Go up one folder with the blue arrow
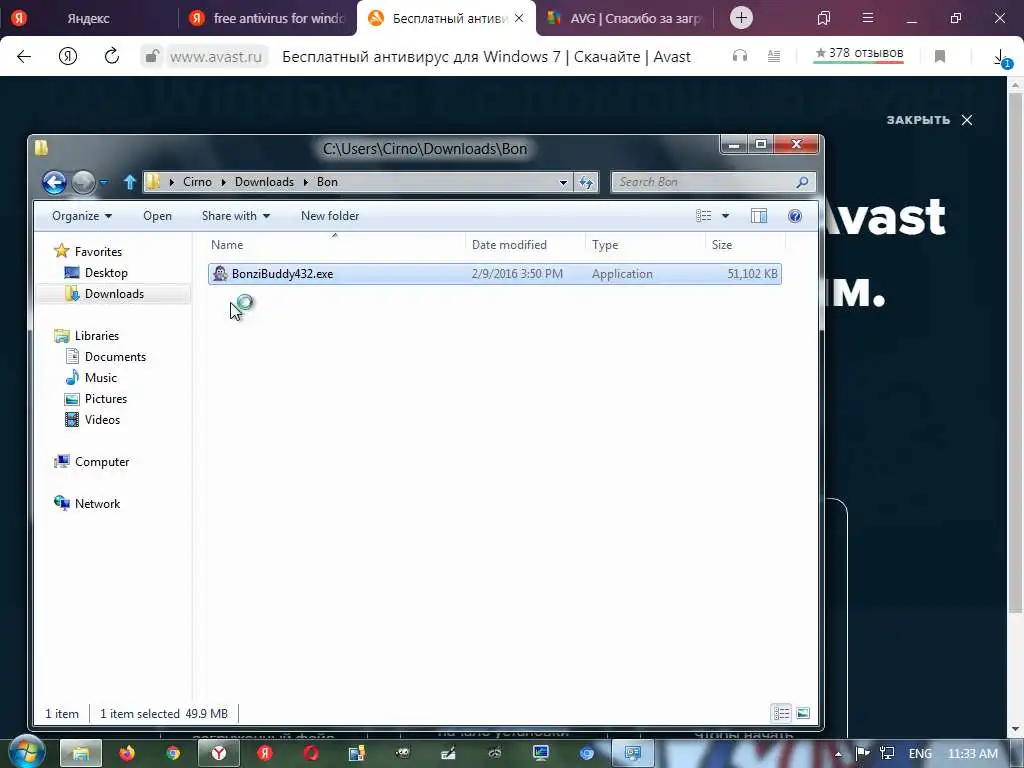 point(129,182)
